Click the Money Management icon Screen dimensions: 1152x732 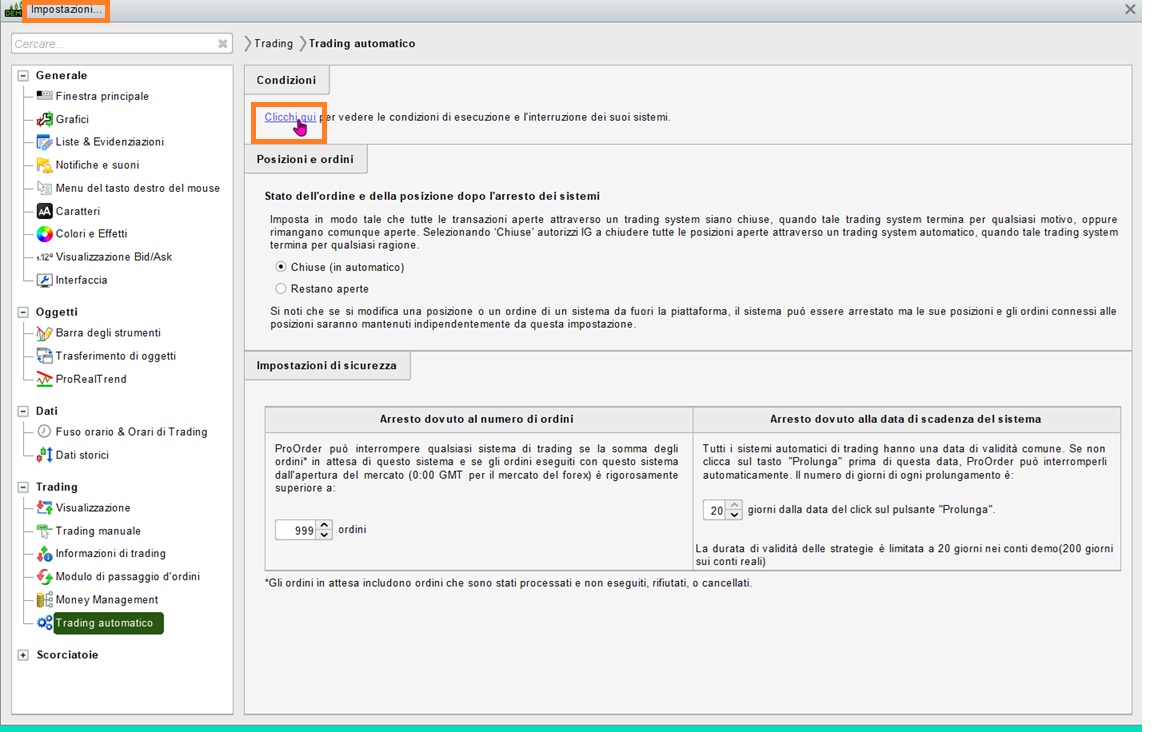click(x=44, y=600)
